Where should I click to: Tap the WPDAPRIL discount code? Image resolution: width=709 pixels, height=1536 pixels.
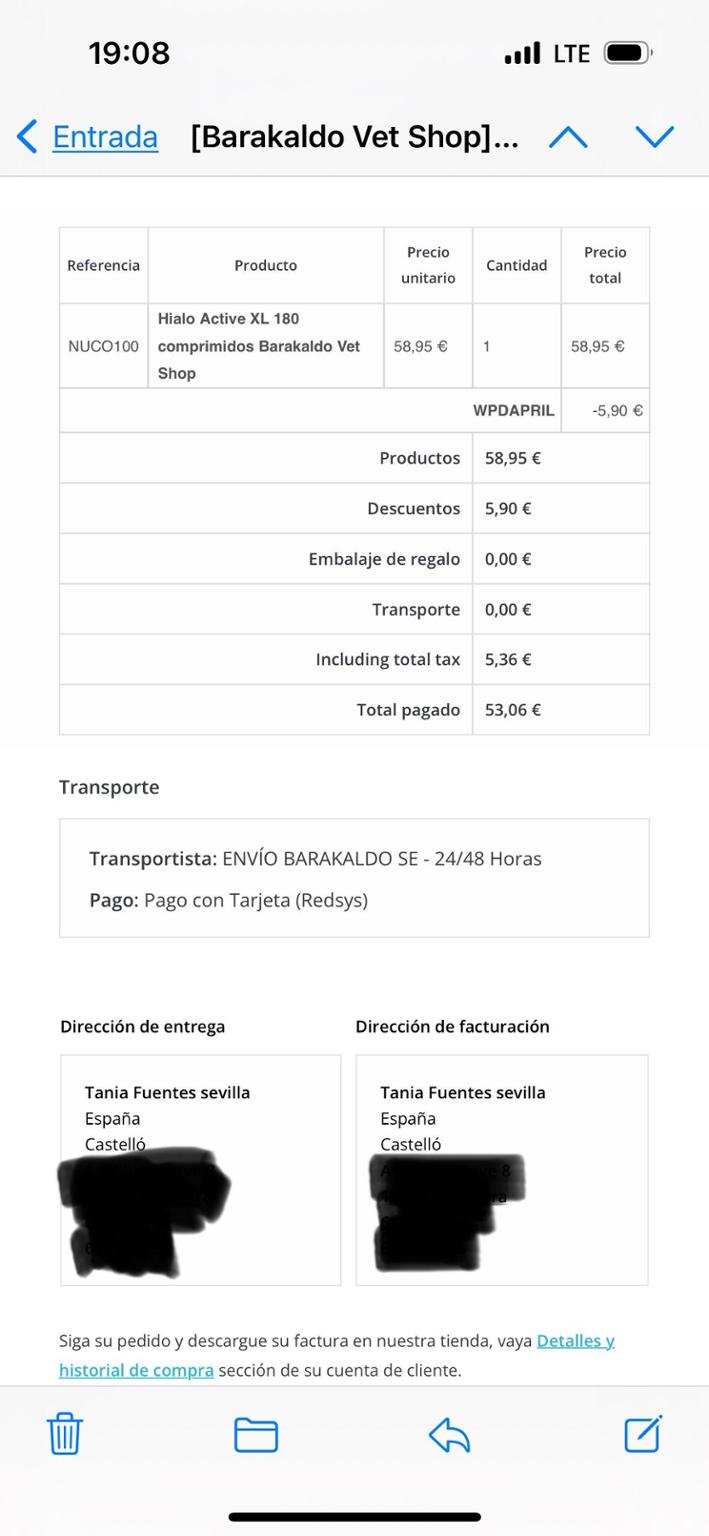(x=513, y=411)
